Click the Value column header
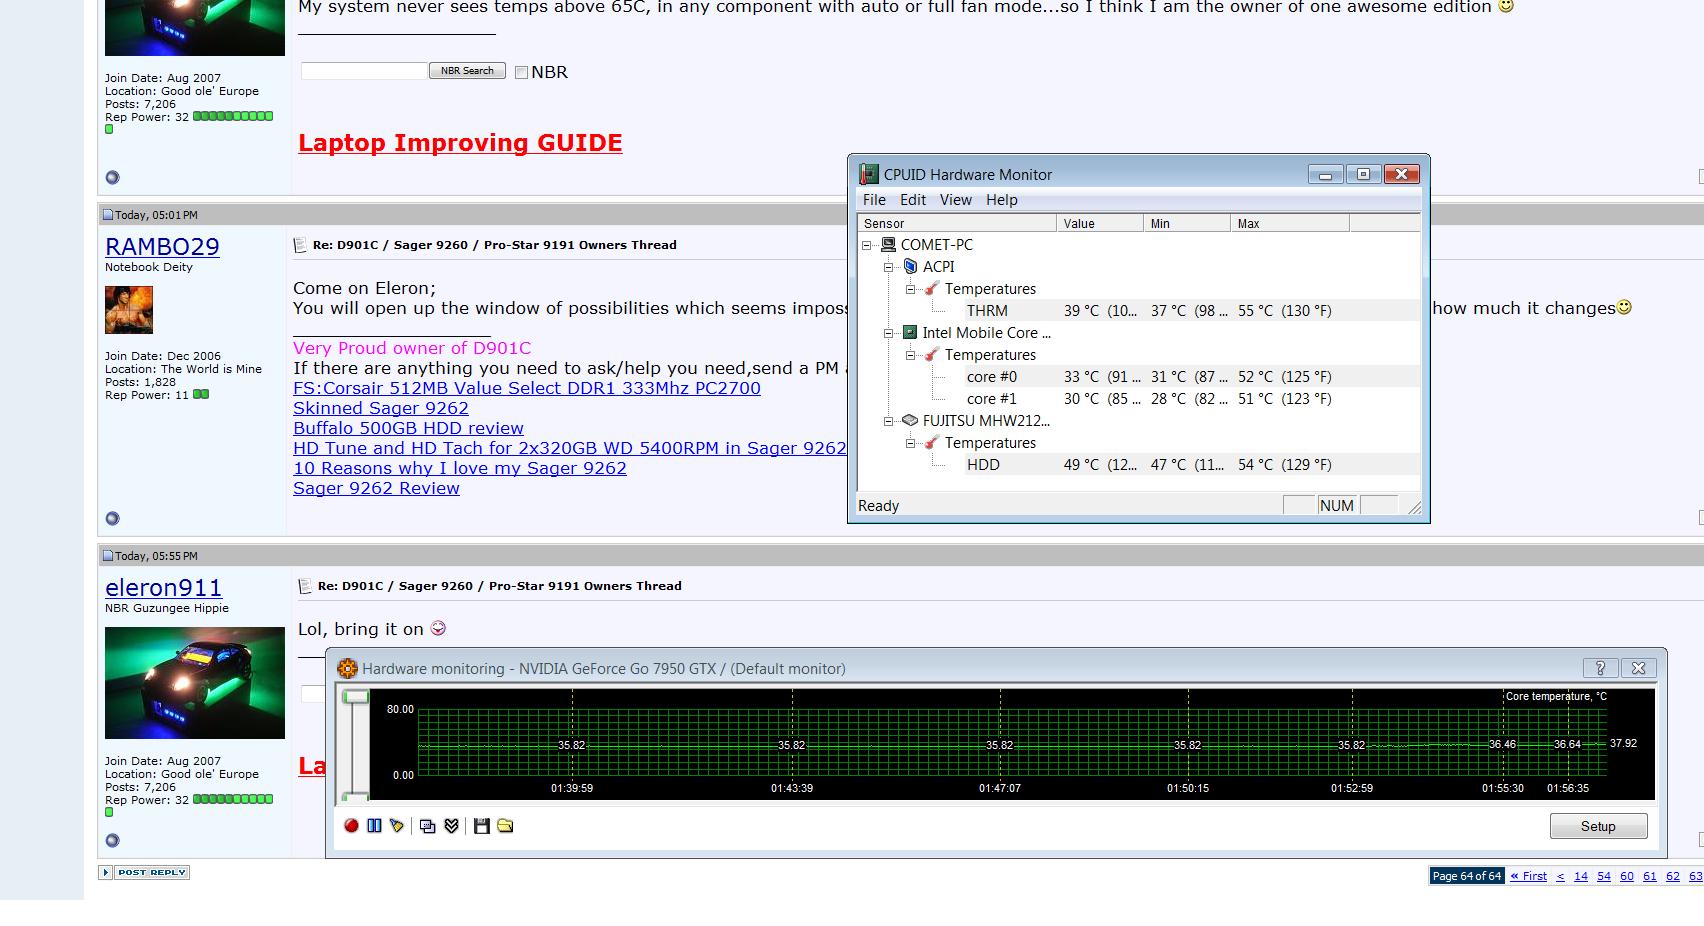 (1100, 224)
